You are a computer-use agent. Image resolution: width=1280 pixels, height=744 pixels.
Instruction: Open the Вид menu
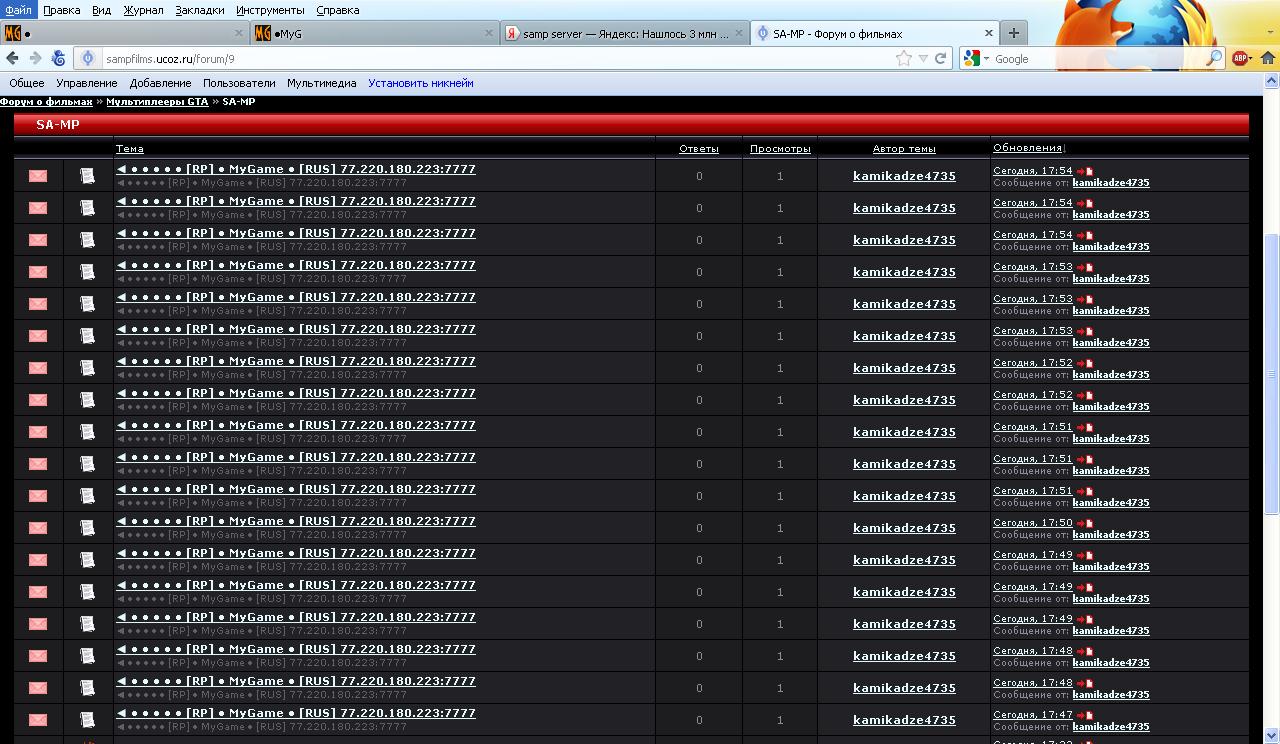coord(102,10)
